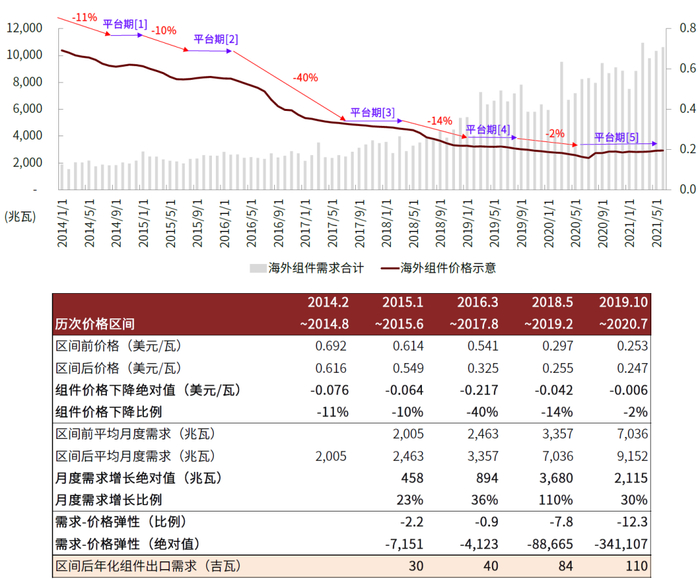Click the 2018/1/1 x-axis date label
The image size is (700, 579).
[386, 223]
